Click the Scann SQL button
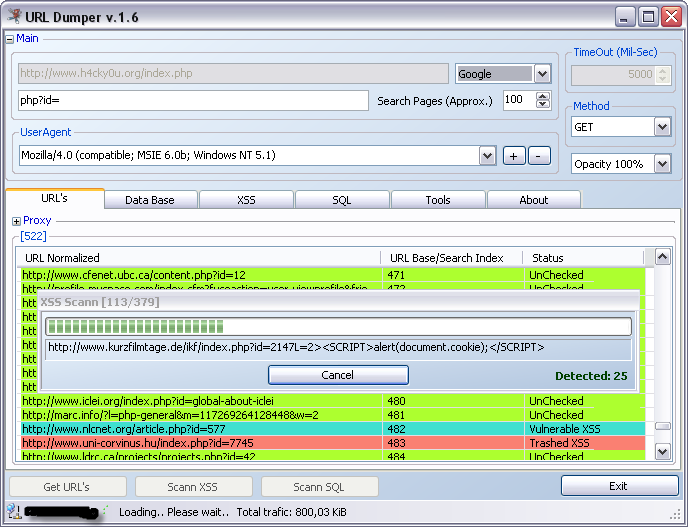Viewport: 688px width, 527px height. click(x=319, y=487)
